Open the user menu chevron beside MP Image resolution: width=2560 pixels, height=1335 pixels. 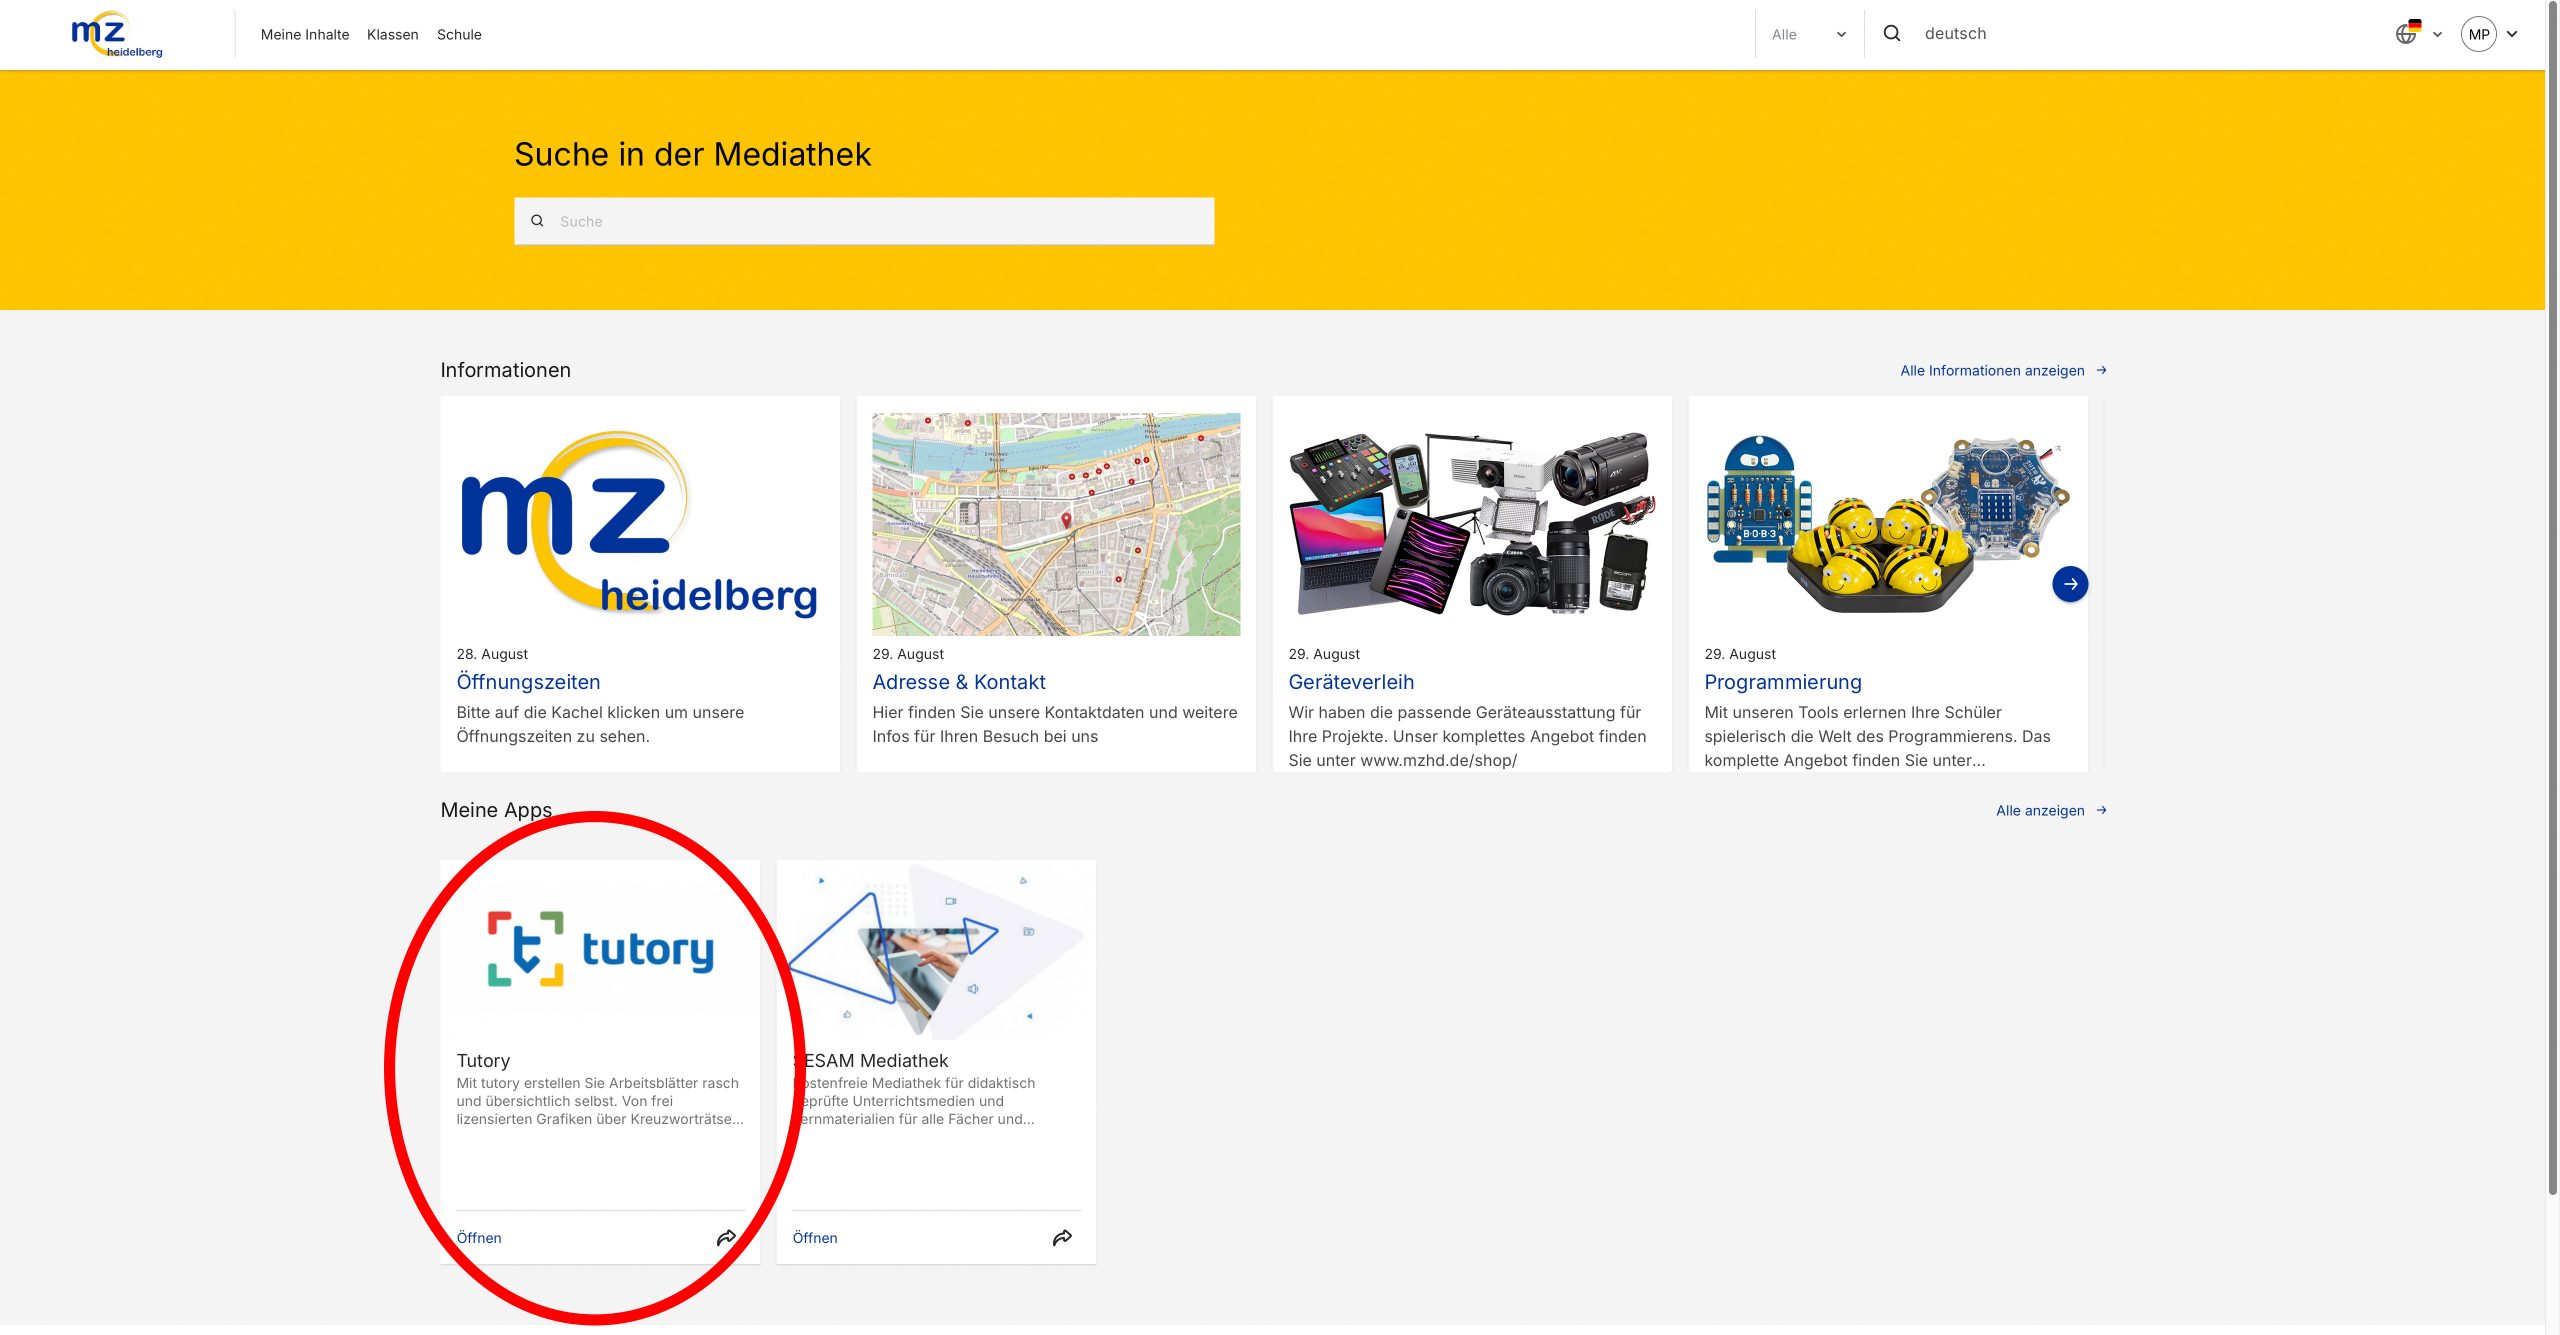tap(2511, 34)
